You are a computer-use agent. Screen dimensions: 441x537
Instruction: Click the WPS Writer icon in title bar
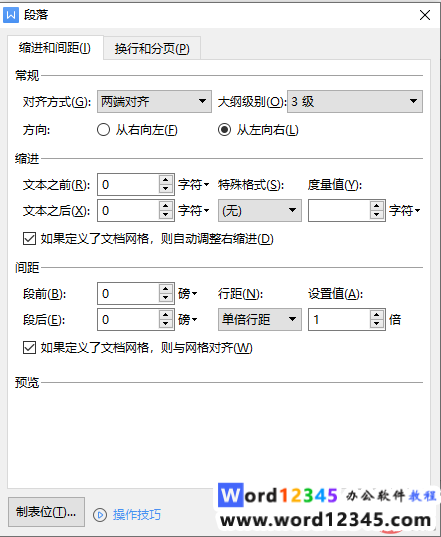[x=11, y=15]
